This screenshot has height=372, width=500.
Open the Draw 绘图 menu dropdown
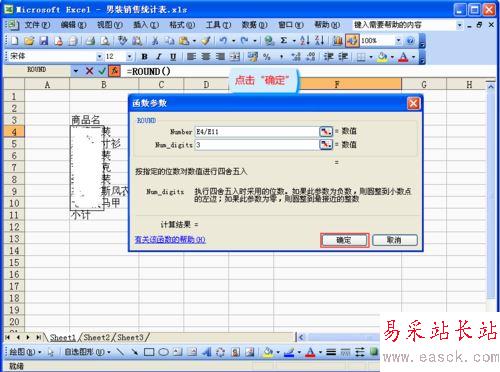click(x=25, y=352)
